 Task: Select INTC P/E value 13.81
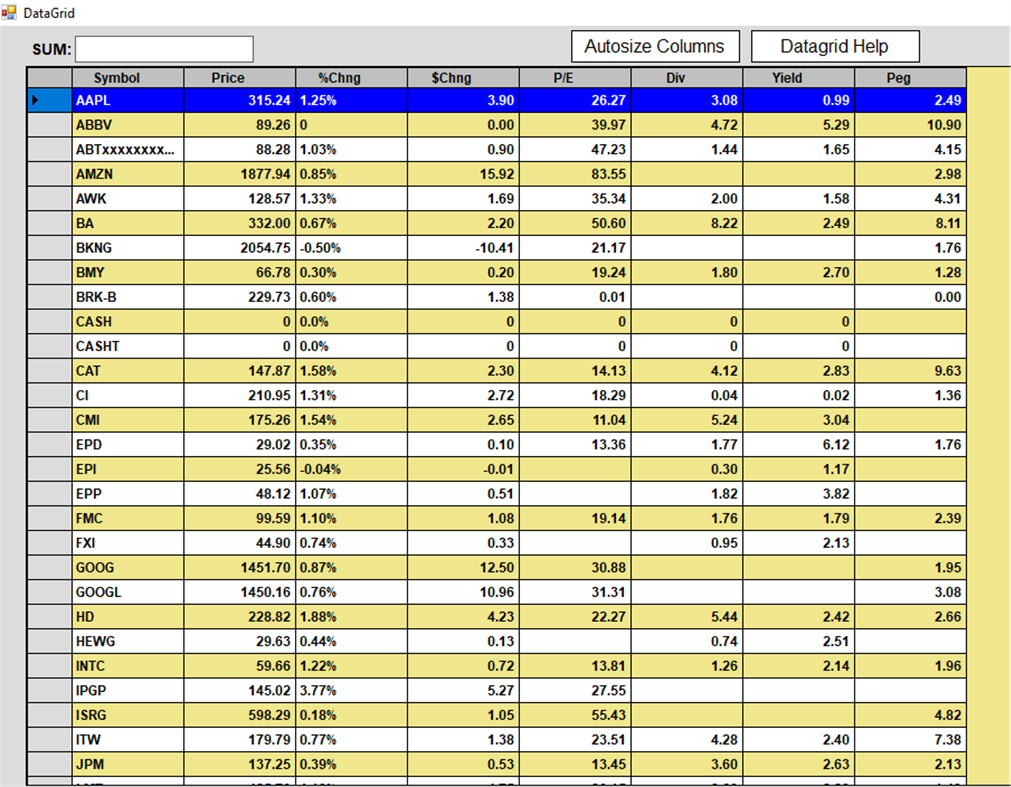click(x=575, y=666)
